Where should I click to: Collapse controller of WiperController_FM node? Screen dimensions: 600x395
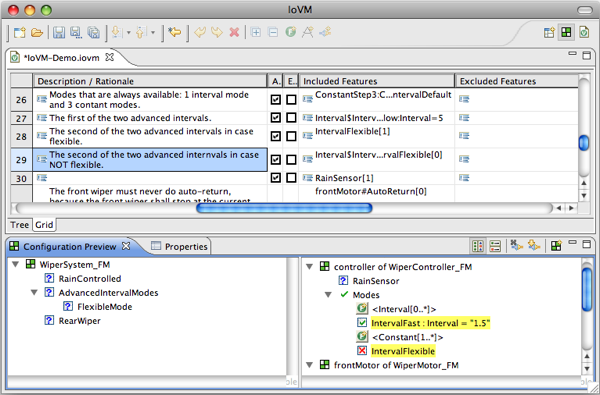pos(310,267)
